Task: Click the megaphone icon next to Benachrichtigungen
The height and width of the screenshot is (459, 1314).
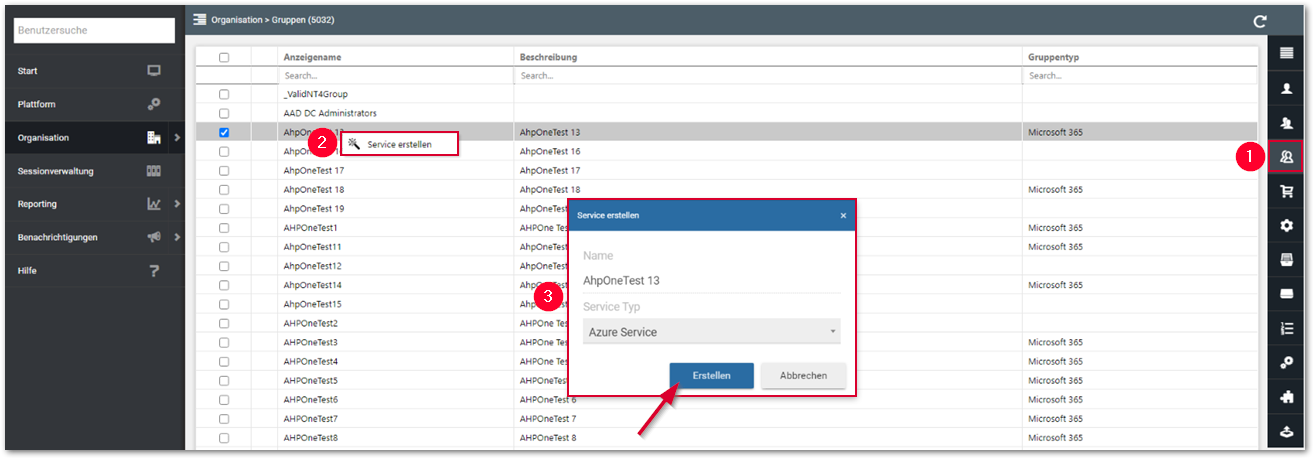Action: coord(154,237)
